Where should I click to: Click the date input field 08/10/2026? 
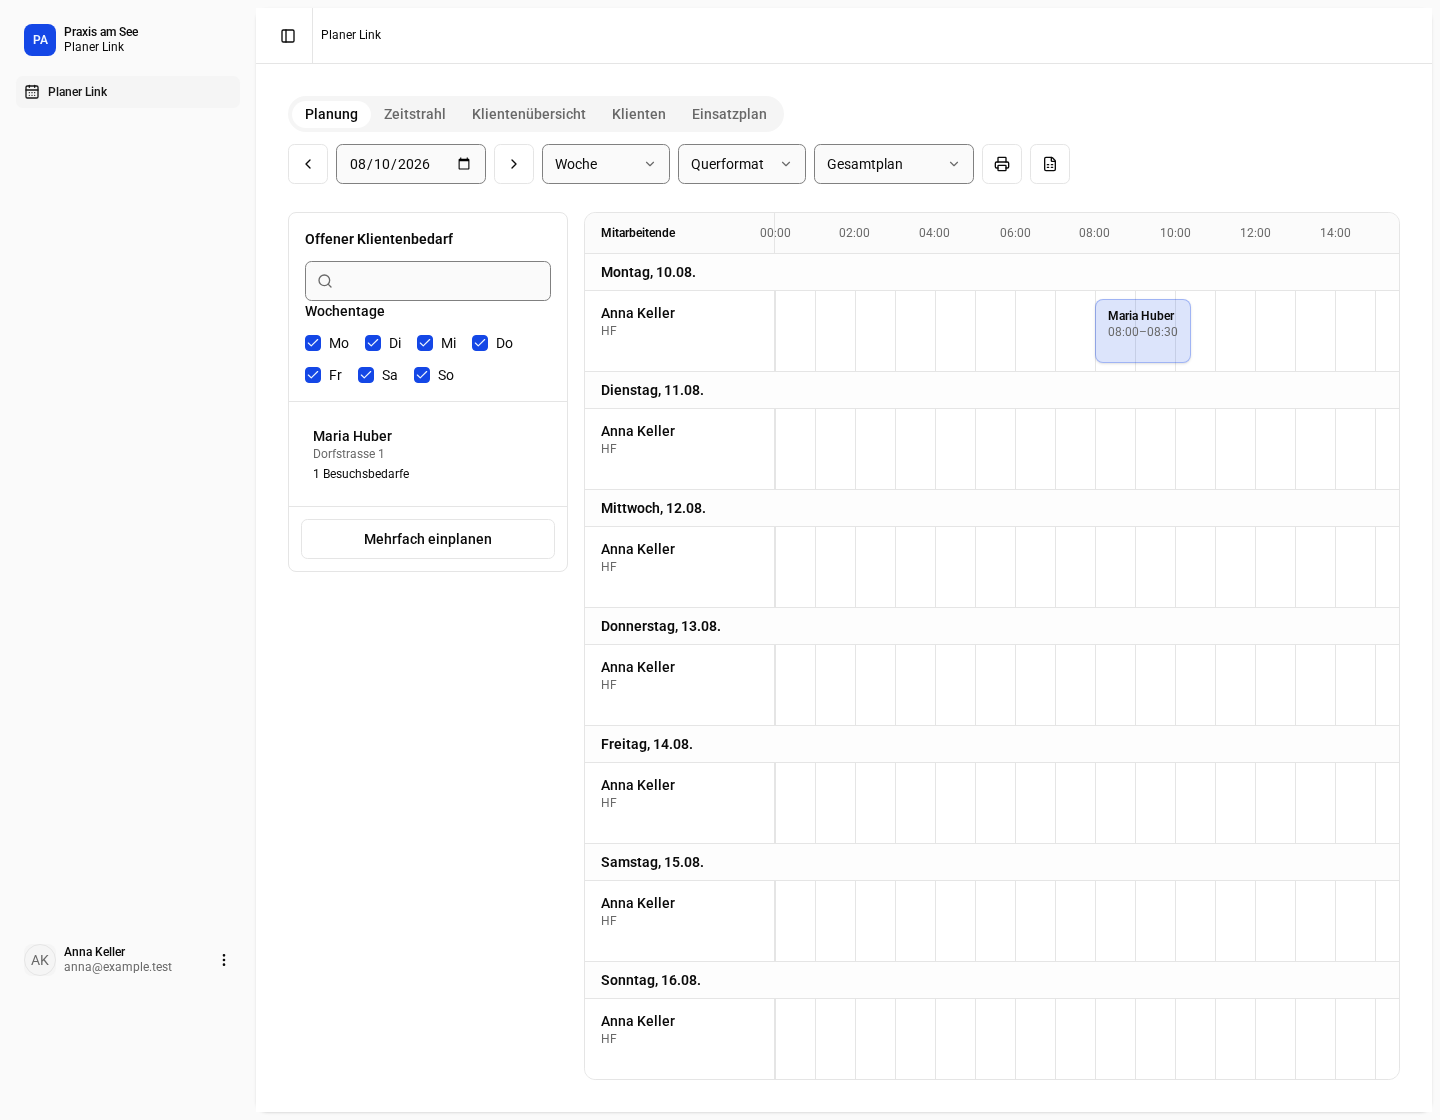pyautogui.click(x=411, y=164)
